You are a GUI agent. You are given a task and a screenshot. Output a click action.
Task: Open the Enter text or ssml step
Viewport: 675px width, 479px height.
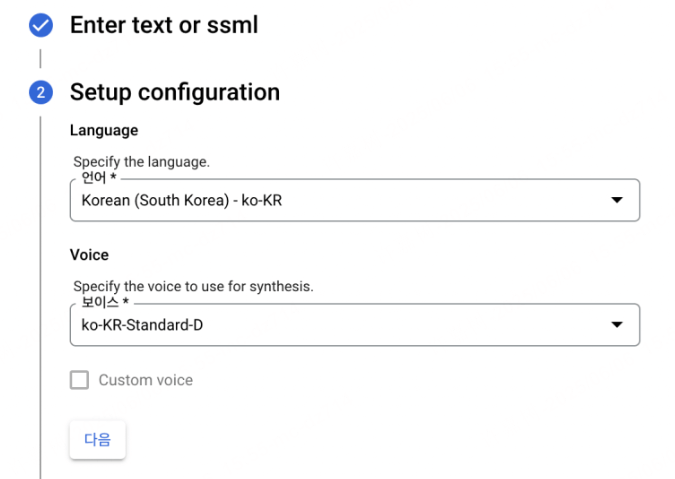point(164,25)
